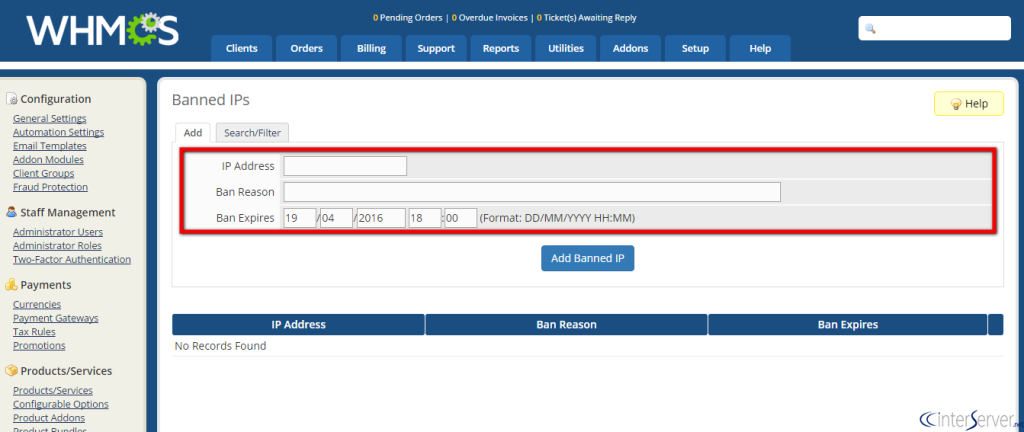Open Ticket(s) Awaiting Reply link

pyautogui.click(x=586, y=18)
